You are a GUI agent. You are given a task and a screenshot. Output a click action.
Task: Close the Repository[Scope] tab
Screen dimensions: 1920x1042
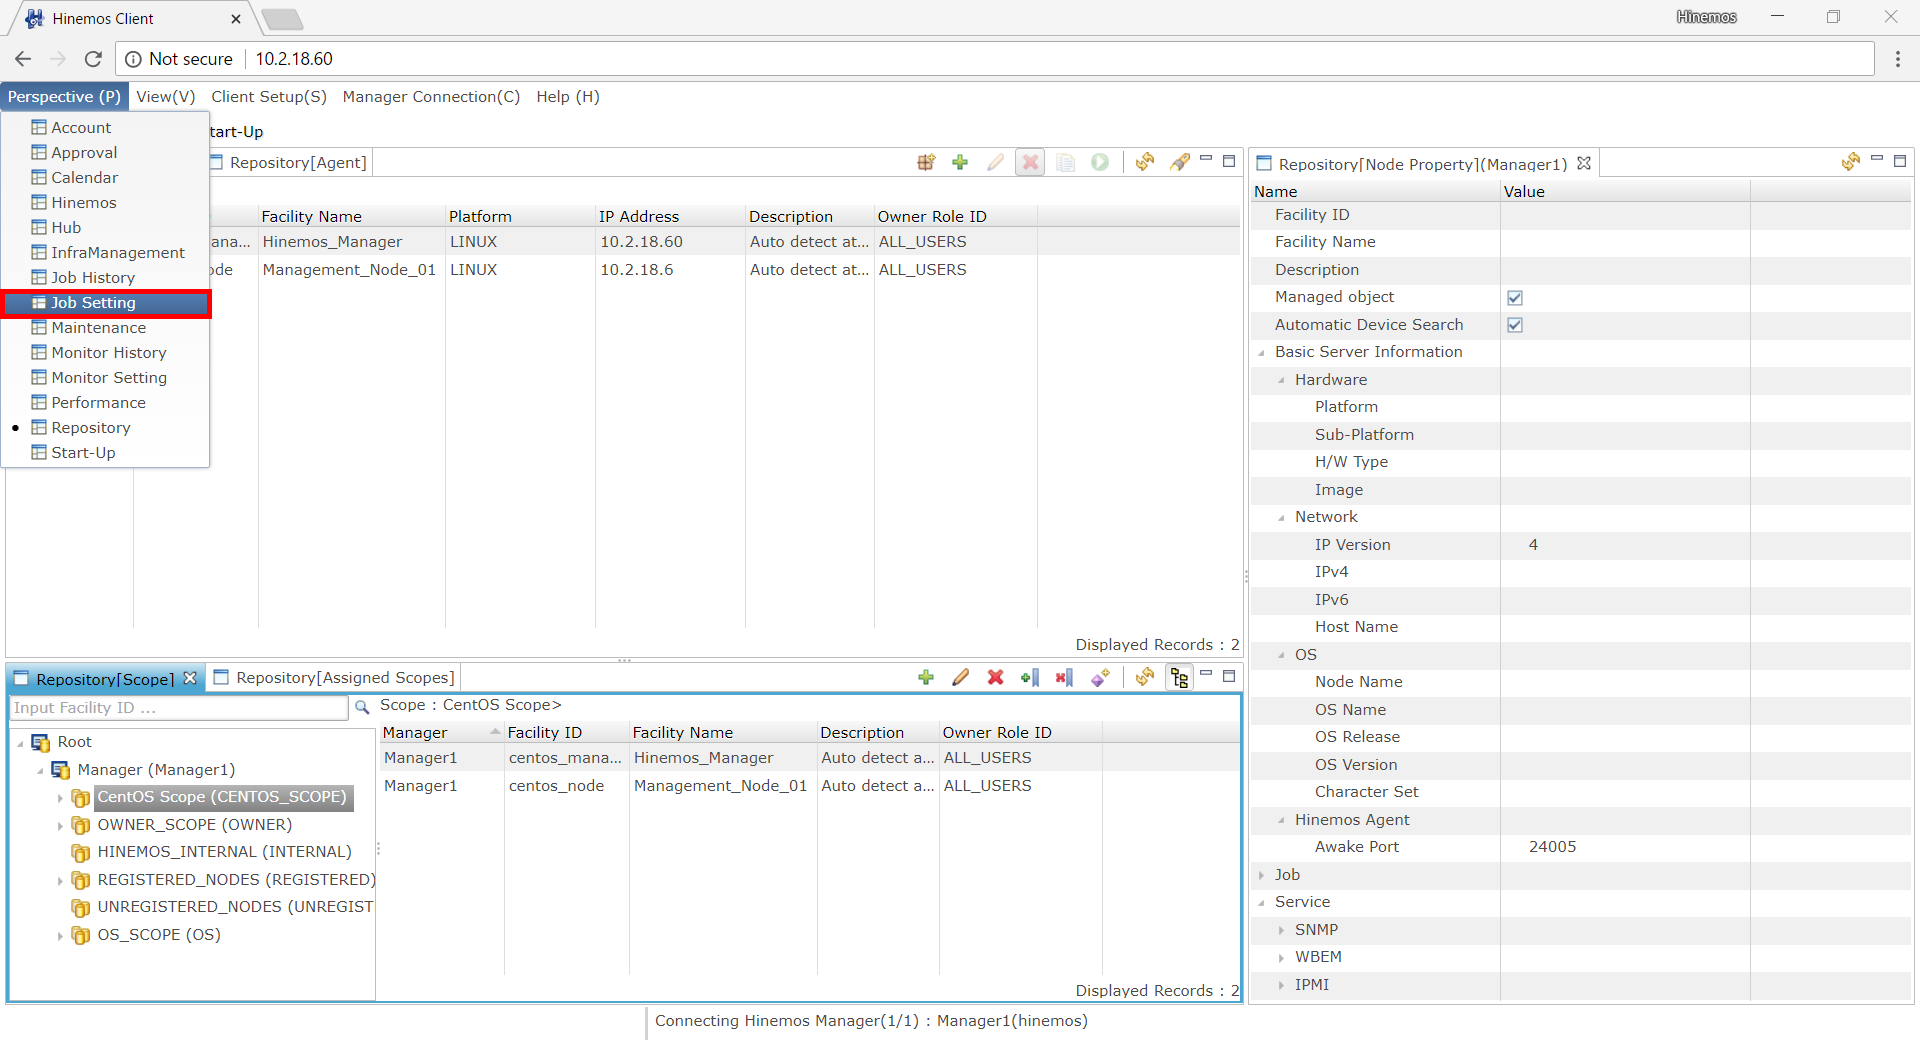click(x=190, y=678)
